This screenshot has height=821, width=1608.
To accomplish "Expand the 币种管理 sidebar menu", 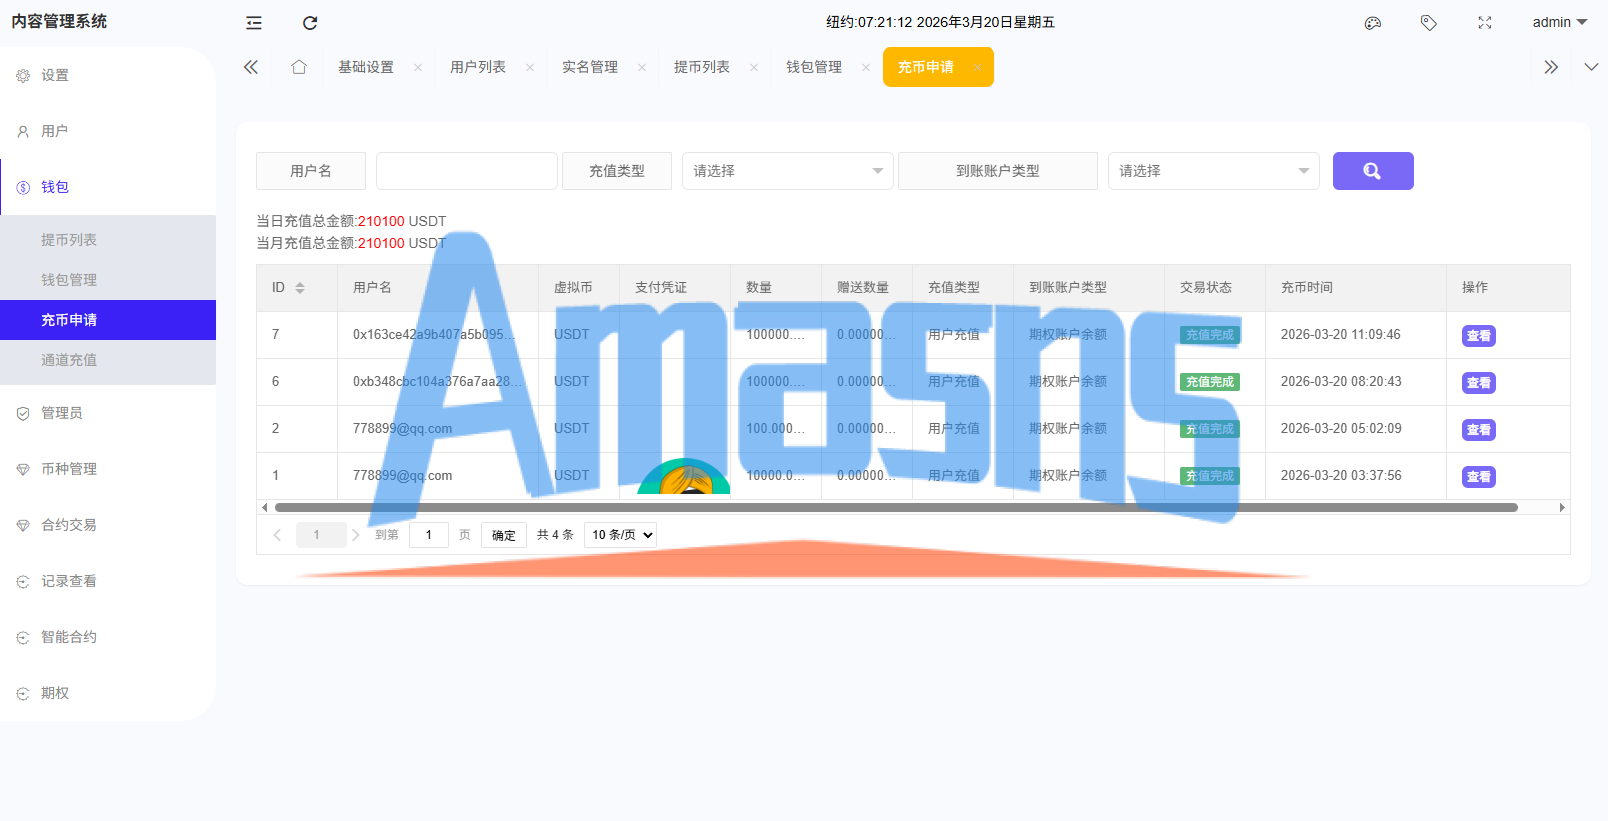I will click(x=108, y=469).
